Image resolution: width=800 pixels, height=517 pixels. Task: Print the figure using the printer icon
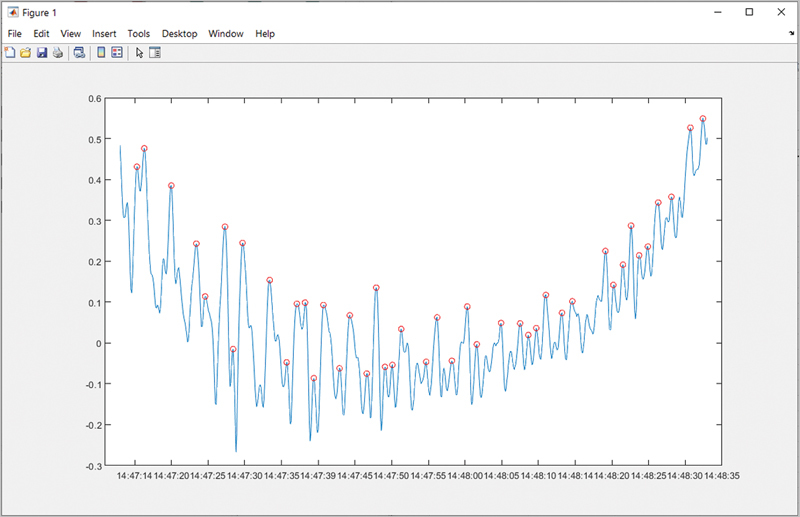click(58, 52)
